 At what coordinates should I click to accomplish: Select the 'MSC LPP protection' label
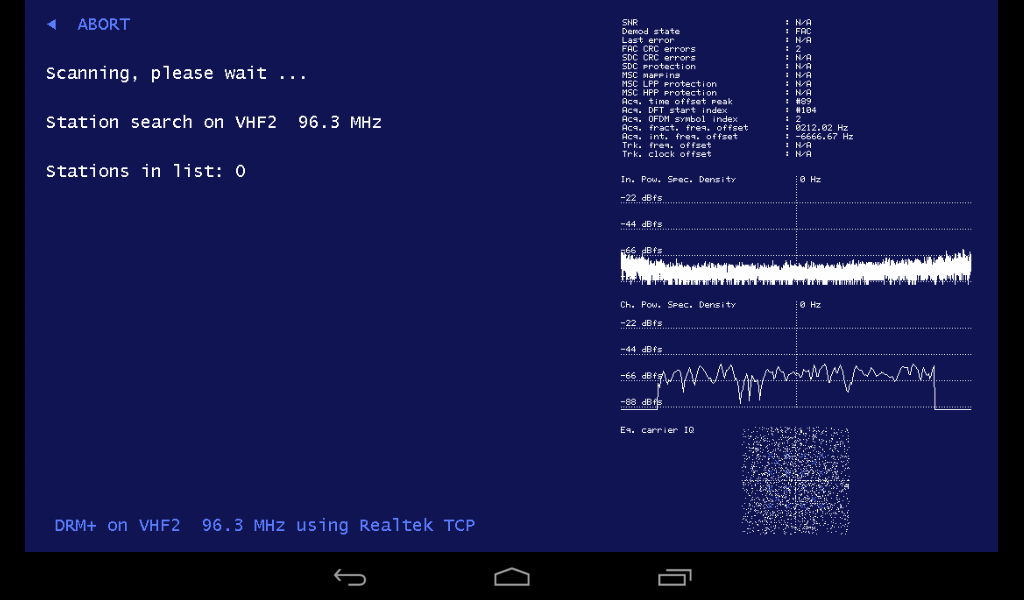click(x=669, y=84)
